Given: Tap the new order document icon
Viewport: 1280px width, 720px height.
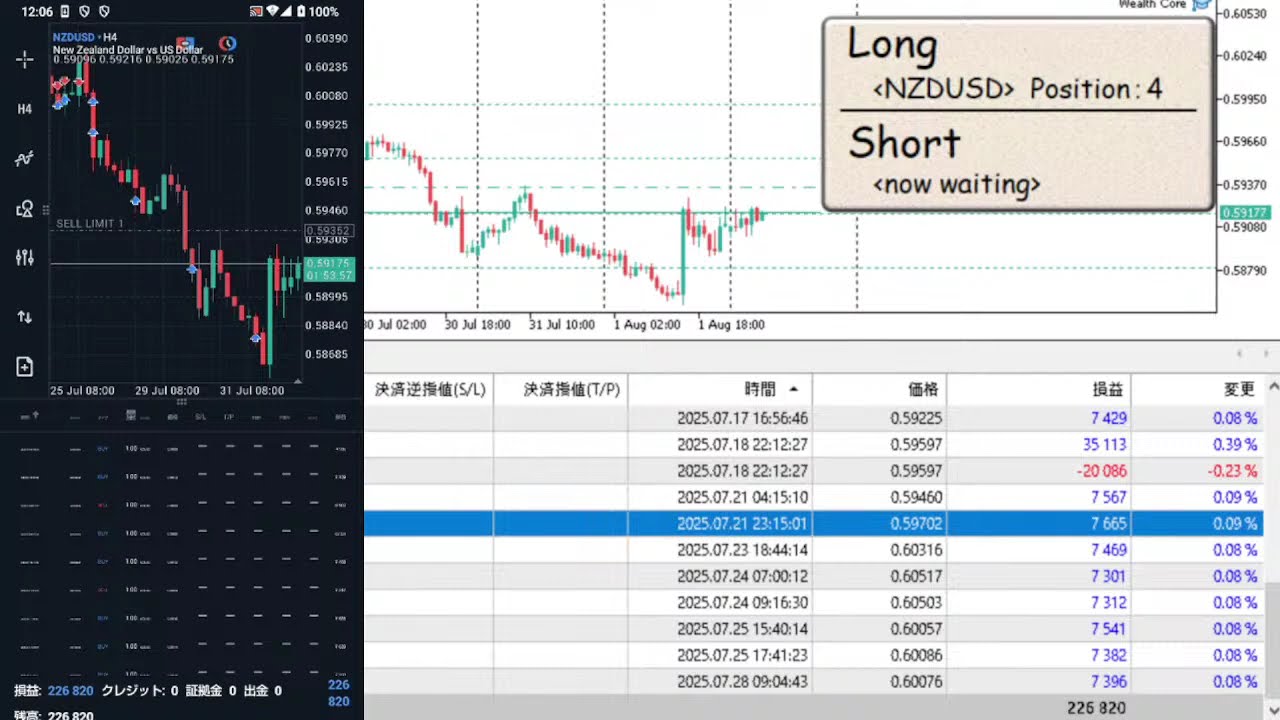Looking at the screenshot, I should 25,367.
